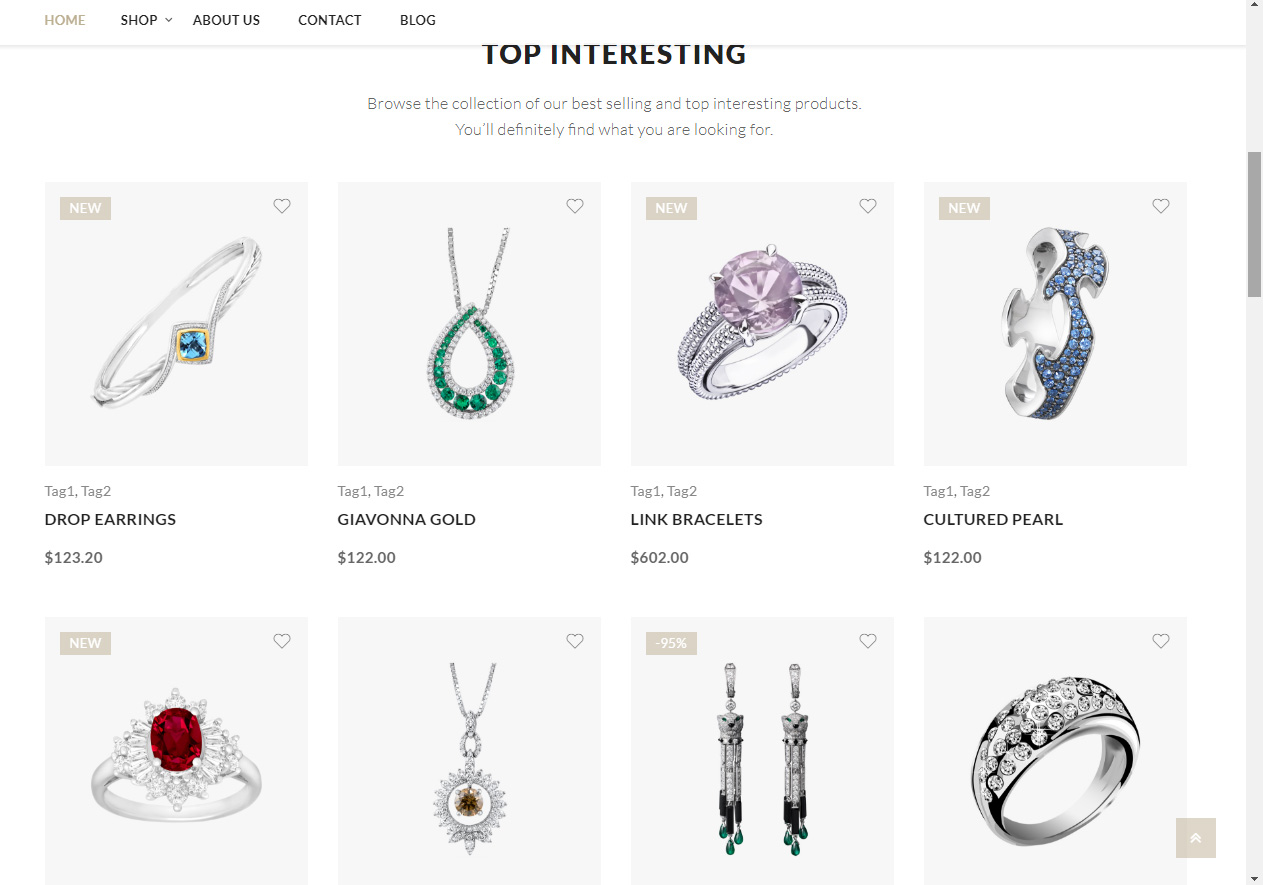1263x885 pixels.
Task: Open the Drop Earrings product title
Action: 110,520
